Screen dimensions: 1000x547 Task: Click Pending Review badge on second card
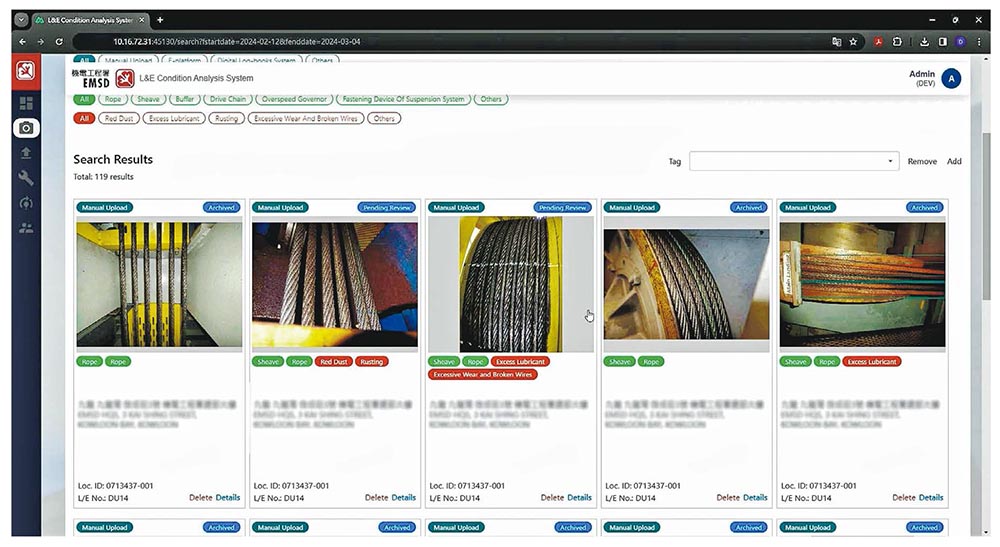pos(386,208)
